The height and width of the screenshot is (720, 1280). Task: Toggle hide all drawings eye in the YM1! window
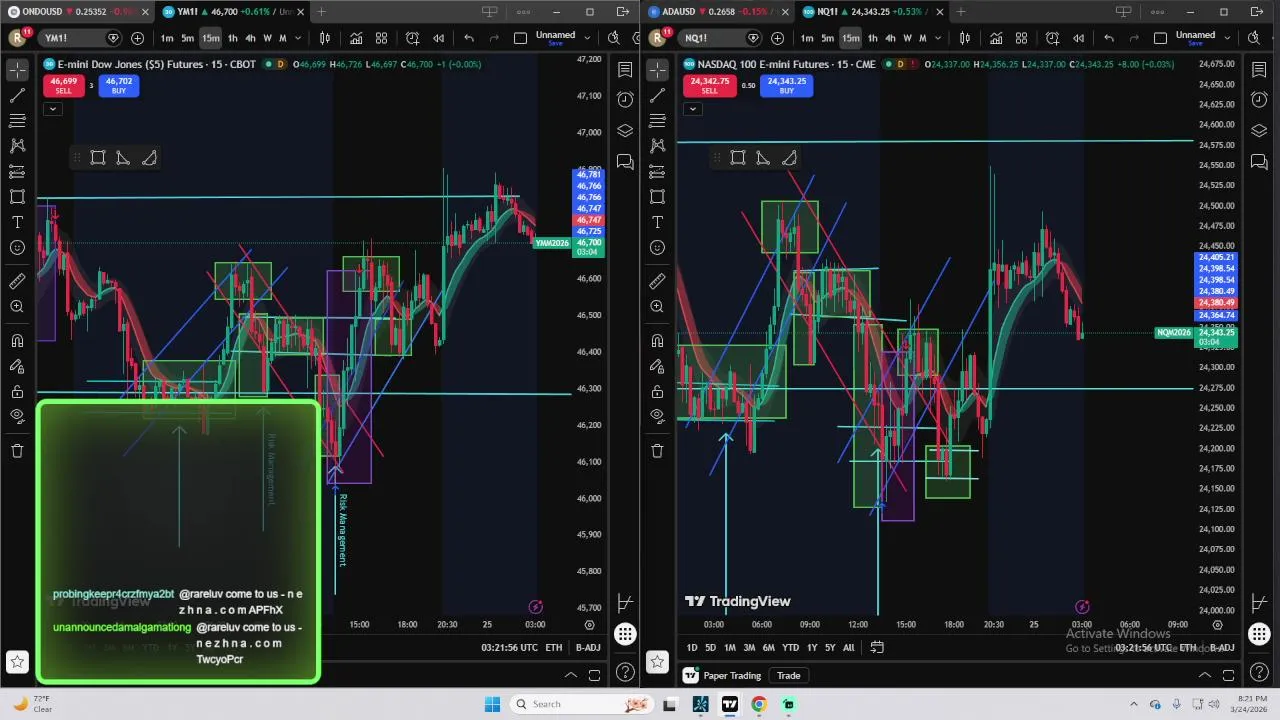(x=17, y=416)
